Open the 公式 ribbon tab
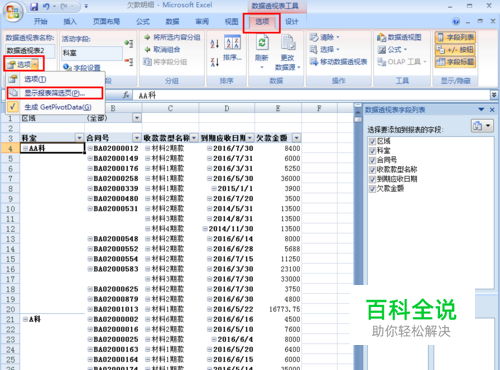 143,22
